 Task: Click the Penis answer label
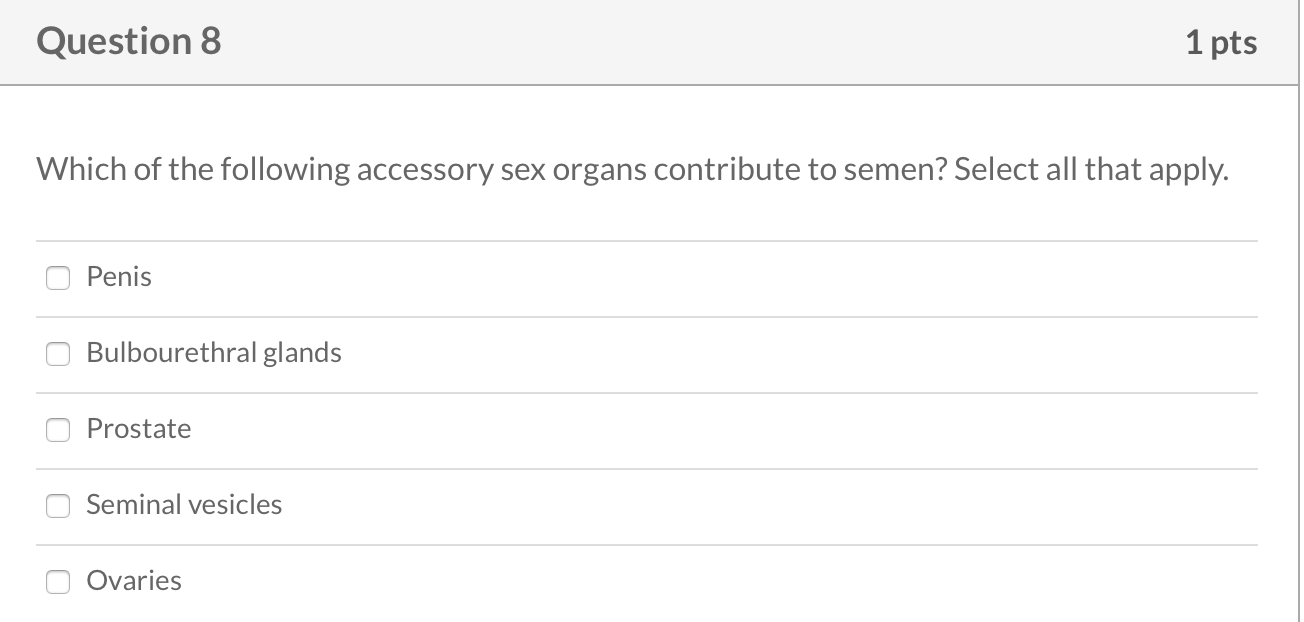(119, 276)
